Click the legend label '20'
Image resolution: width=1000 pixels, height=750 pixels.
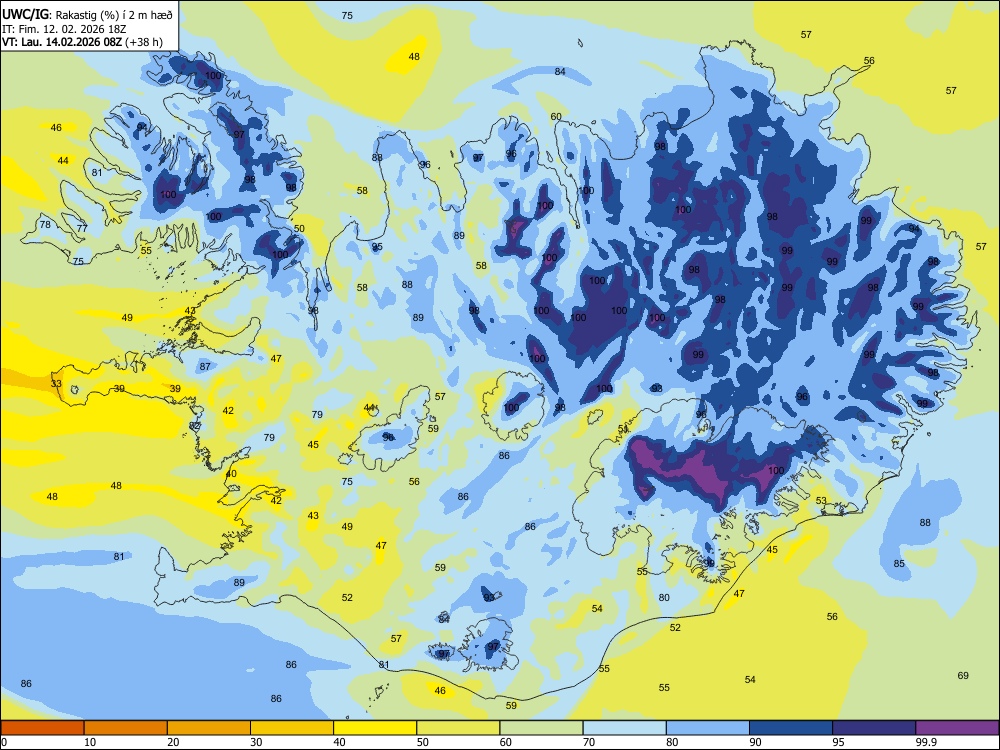[x=173, y=742]
